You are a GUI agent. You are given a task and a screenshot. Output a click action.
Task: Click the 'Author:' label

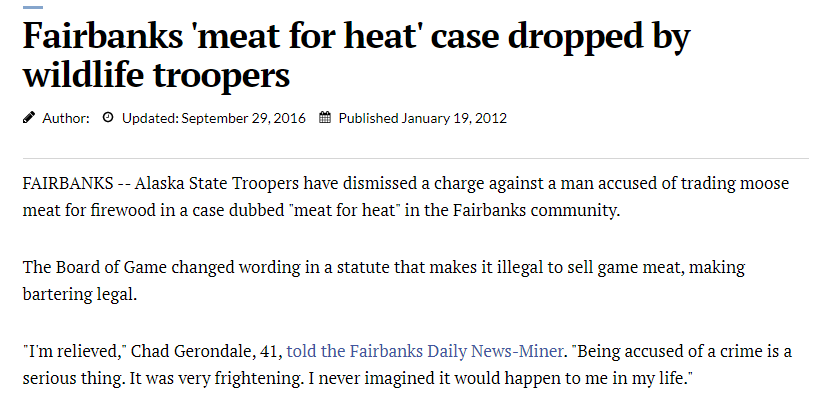pos(66,118)
